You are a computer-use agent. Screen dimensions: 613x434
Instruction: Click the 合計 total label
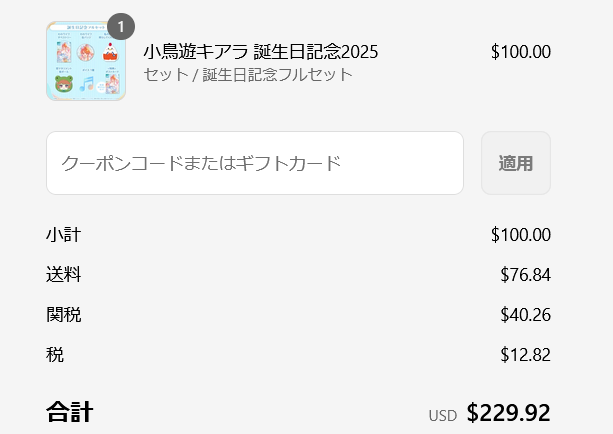[x=69, y=412]
